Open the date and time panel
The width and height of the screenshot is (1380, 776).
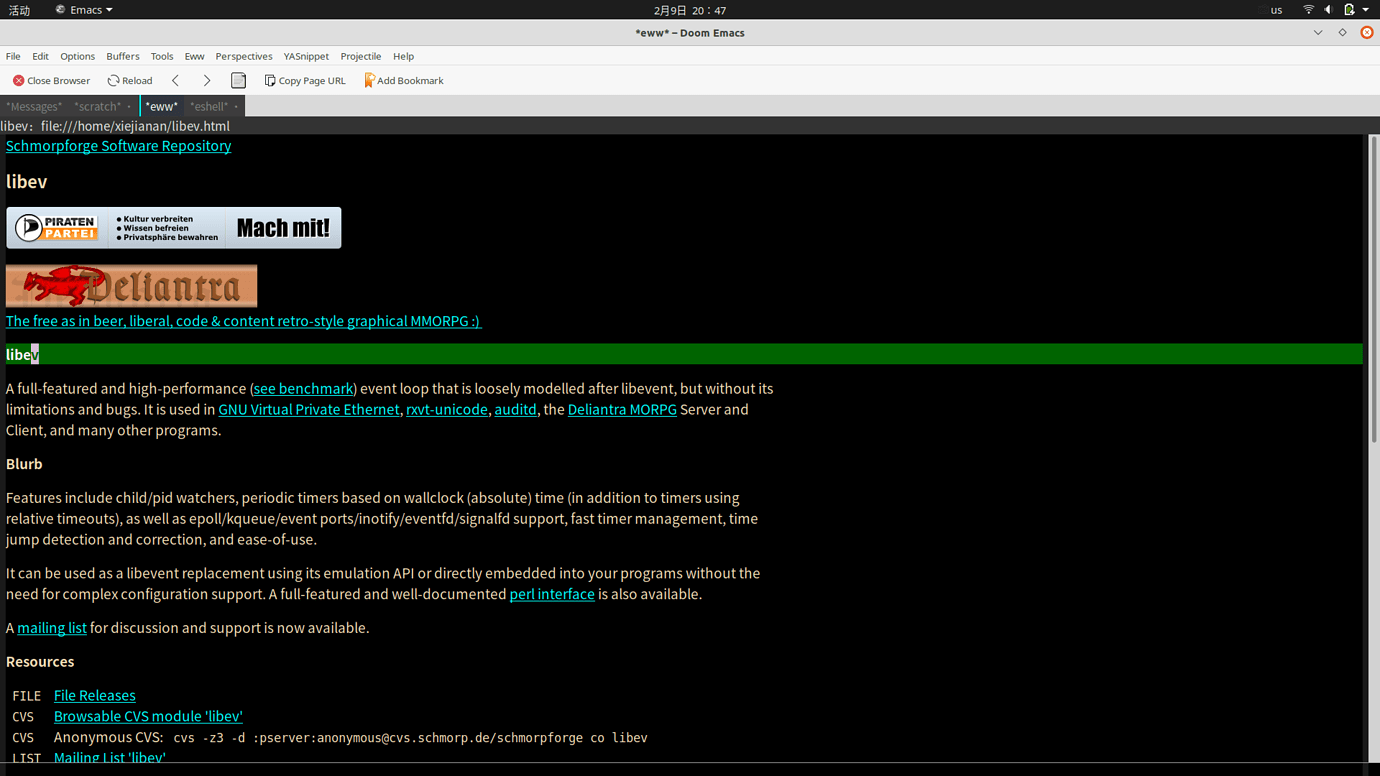pyautogui.click(x=690, y=10)
